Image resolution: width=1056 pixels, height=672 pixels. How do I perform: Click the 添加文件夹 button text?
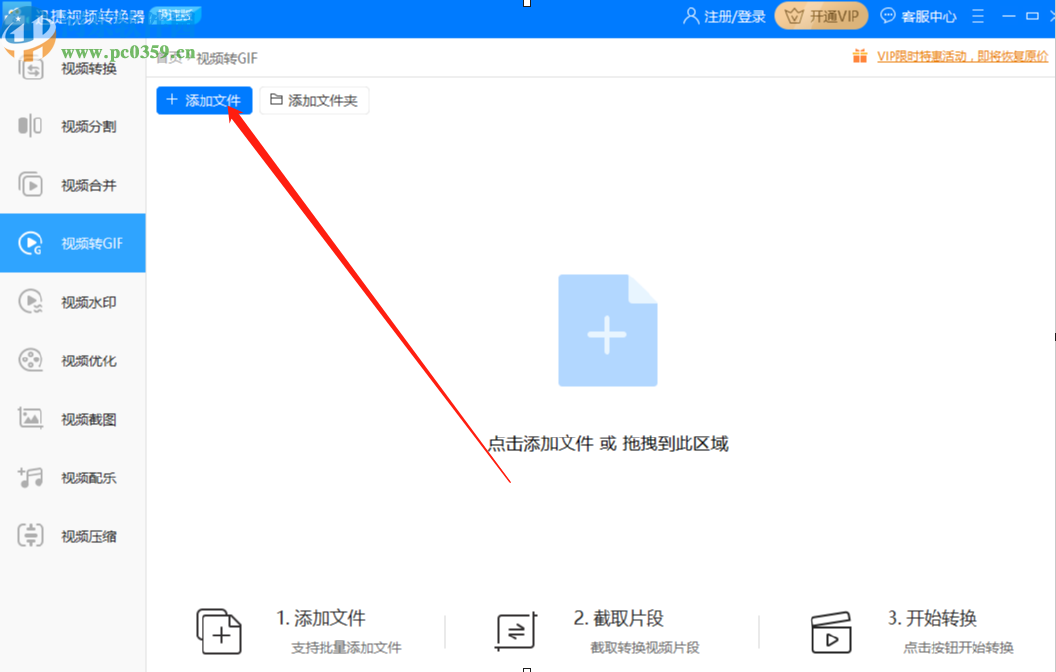click(323, 100)
